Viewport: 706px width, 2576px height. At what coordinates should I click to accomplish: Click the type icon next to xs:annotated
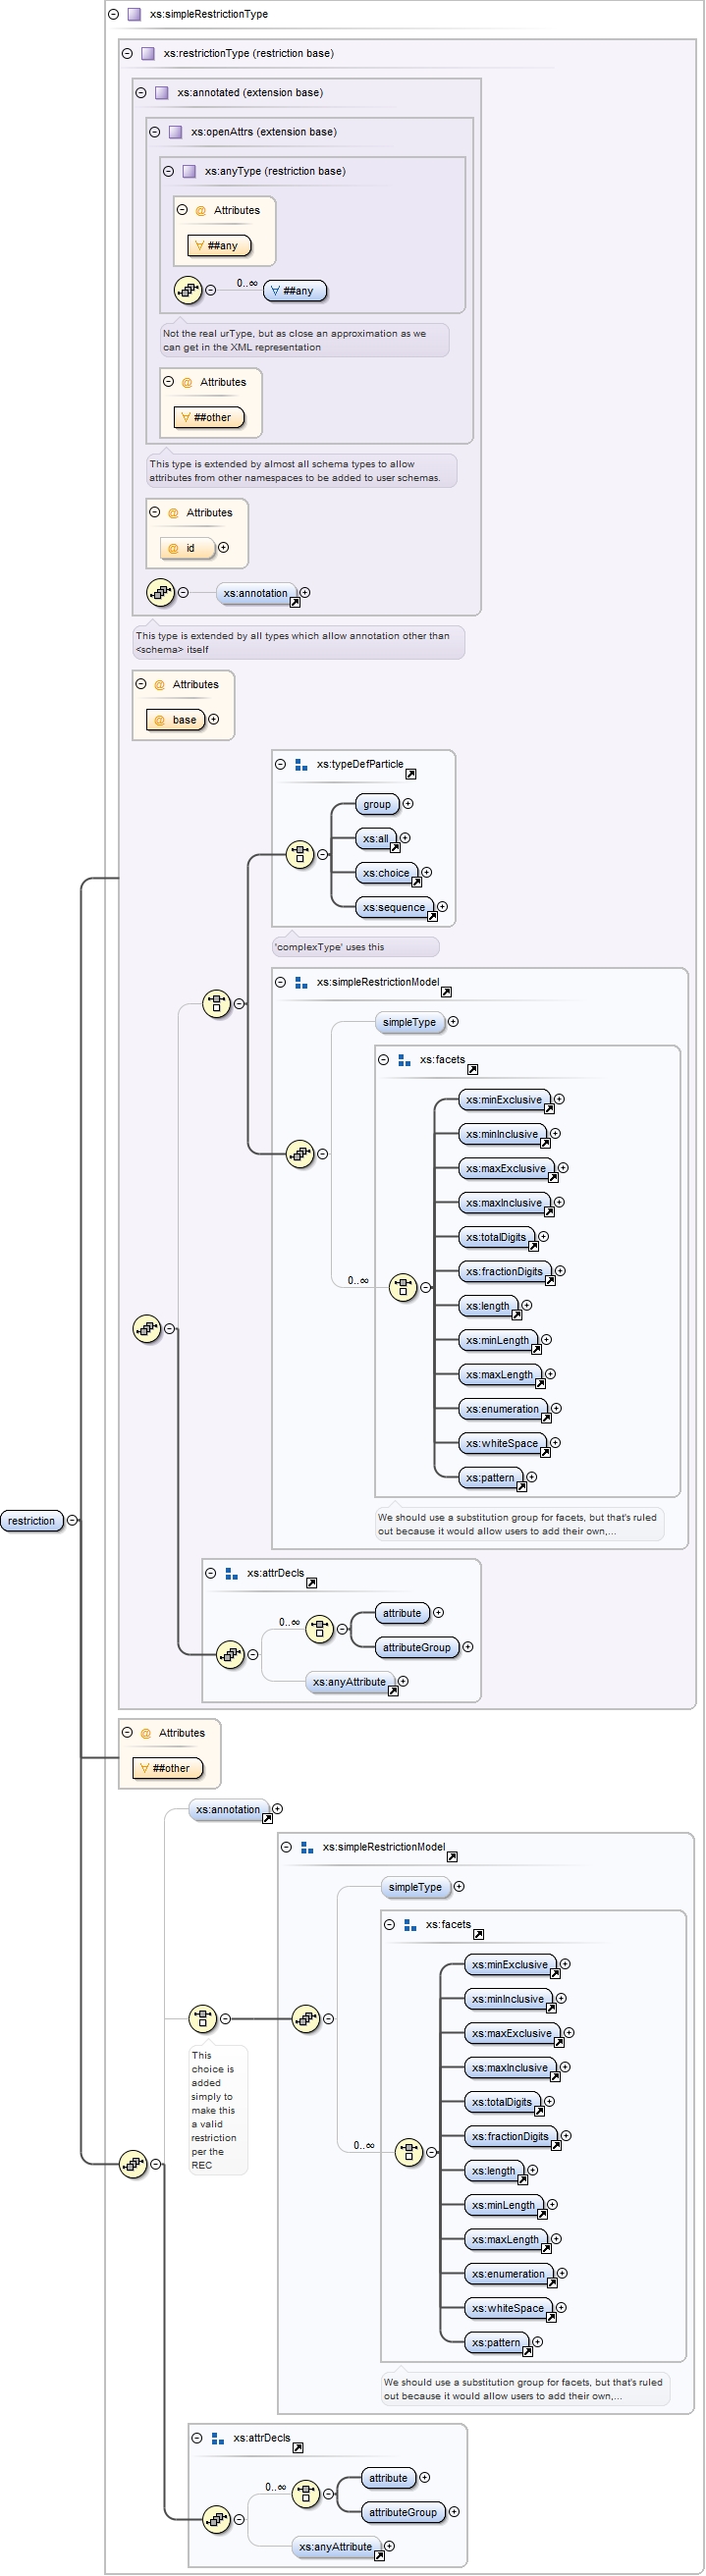click(x=162, y=92)
